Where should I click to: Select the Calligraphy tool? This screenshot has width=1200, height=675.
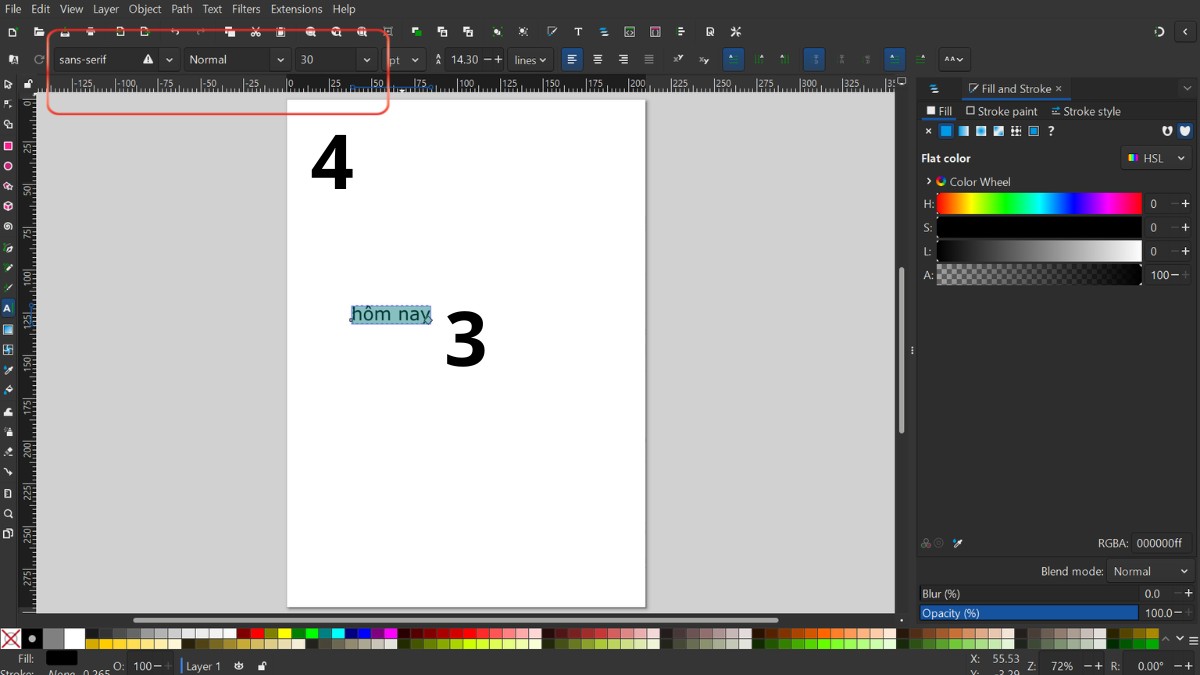click(x=7, y=288)
